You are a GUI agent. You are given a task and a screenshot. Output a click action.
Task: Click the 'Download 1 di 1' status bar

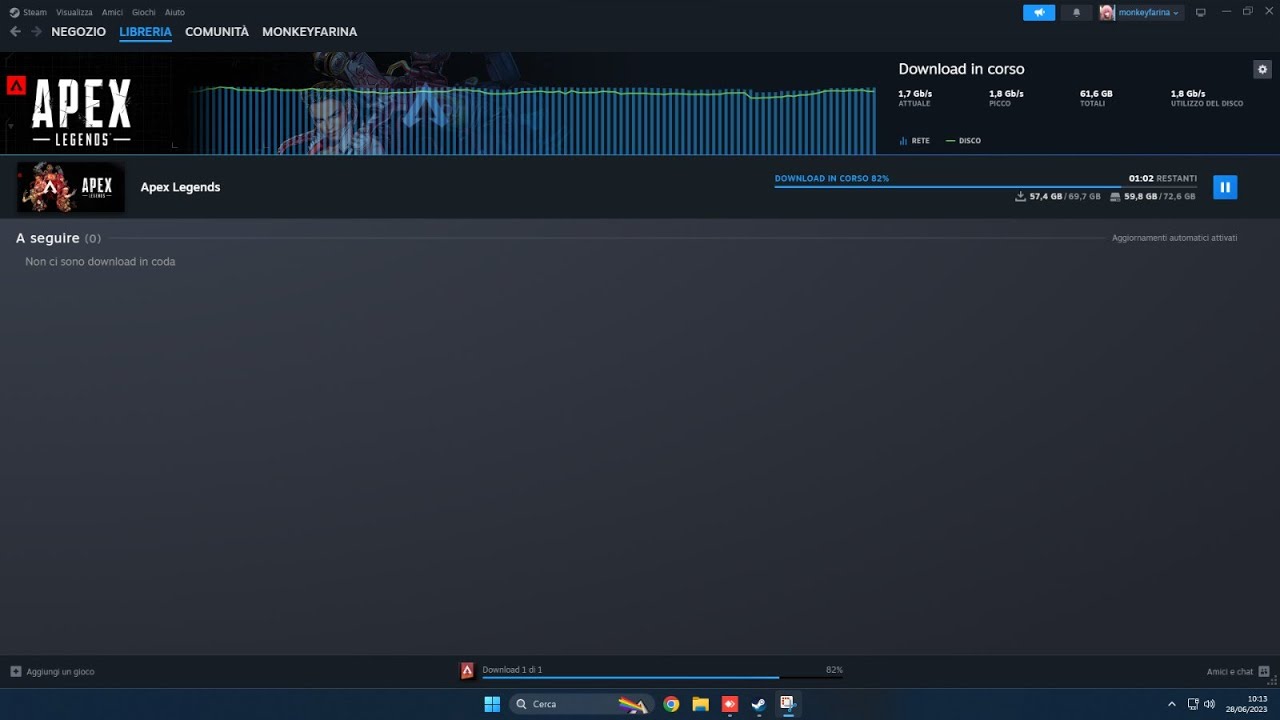pos(661,671)
